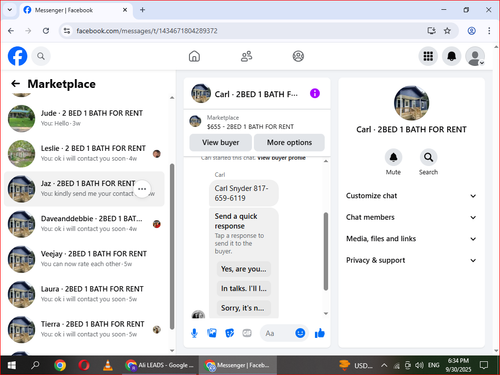Open the Leslie 2 BED 1 BATH chat
Screen dimensions: 500x375
click(x=84, y=153)
